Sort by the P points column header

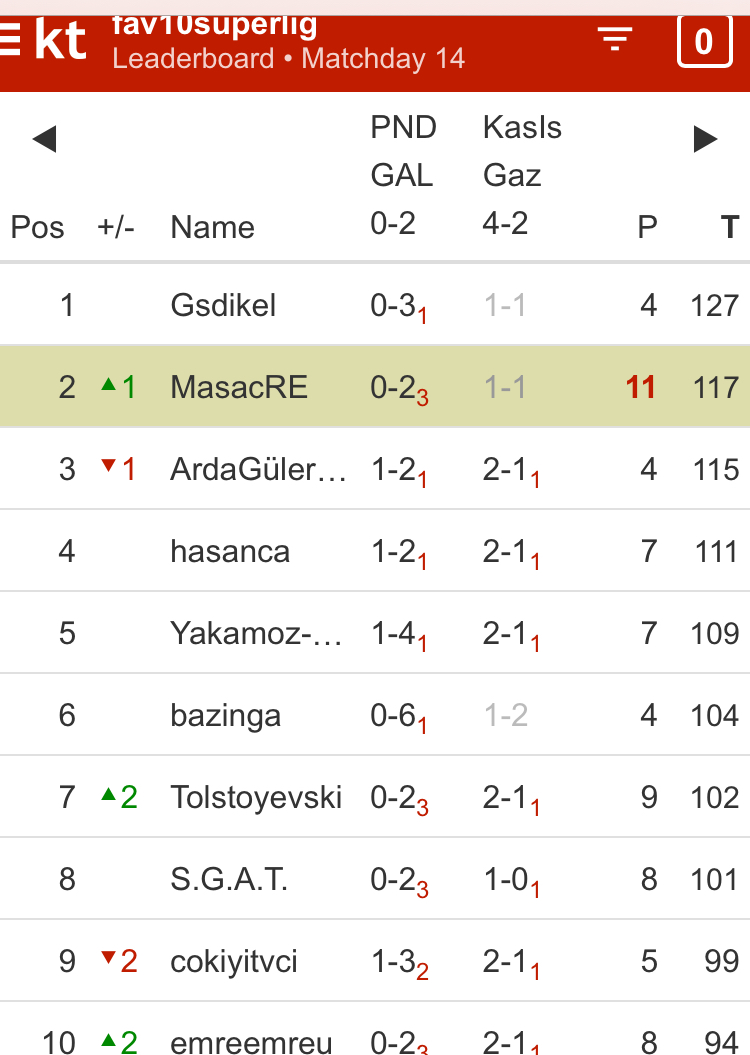click(647, 227)
